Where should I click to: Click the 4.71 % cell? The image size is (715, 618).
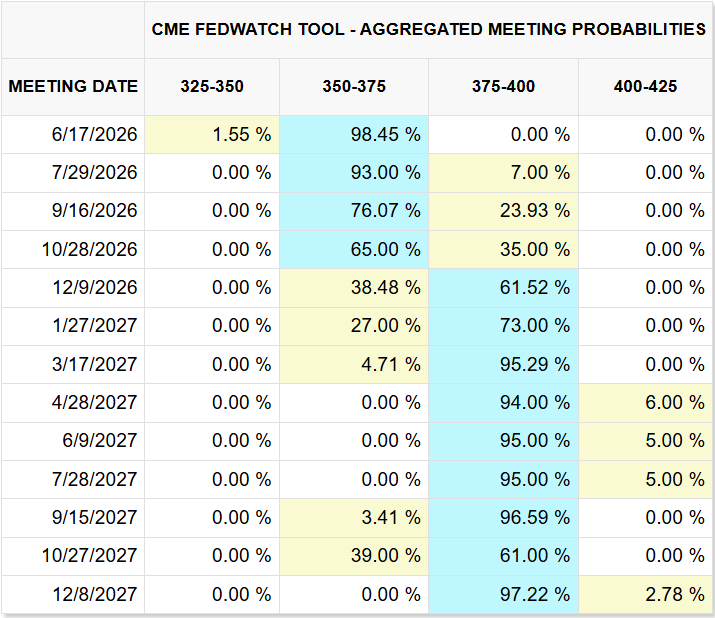tap(354, 364)
